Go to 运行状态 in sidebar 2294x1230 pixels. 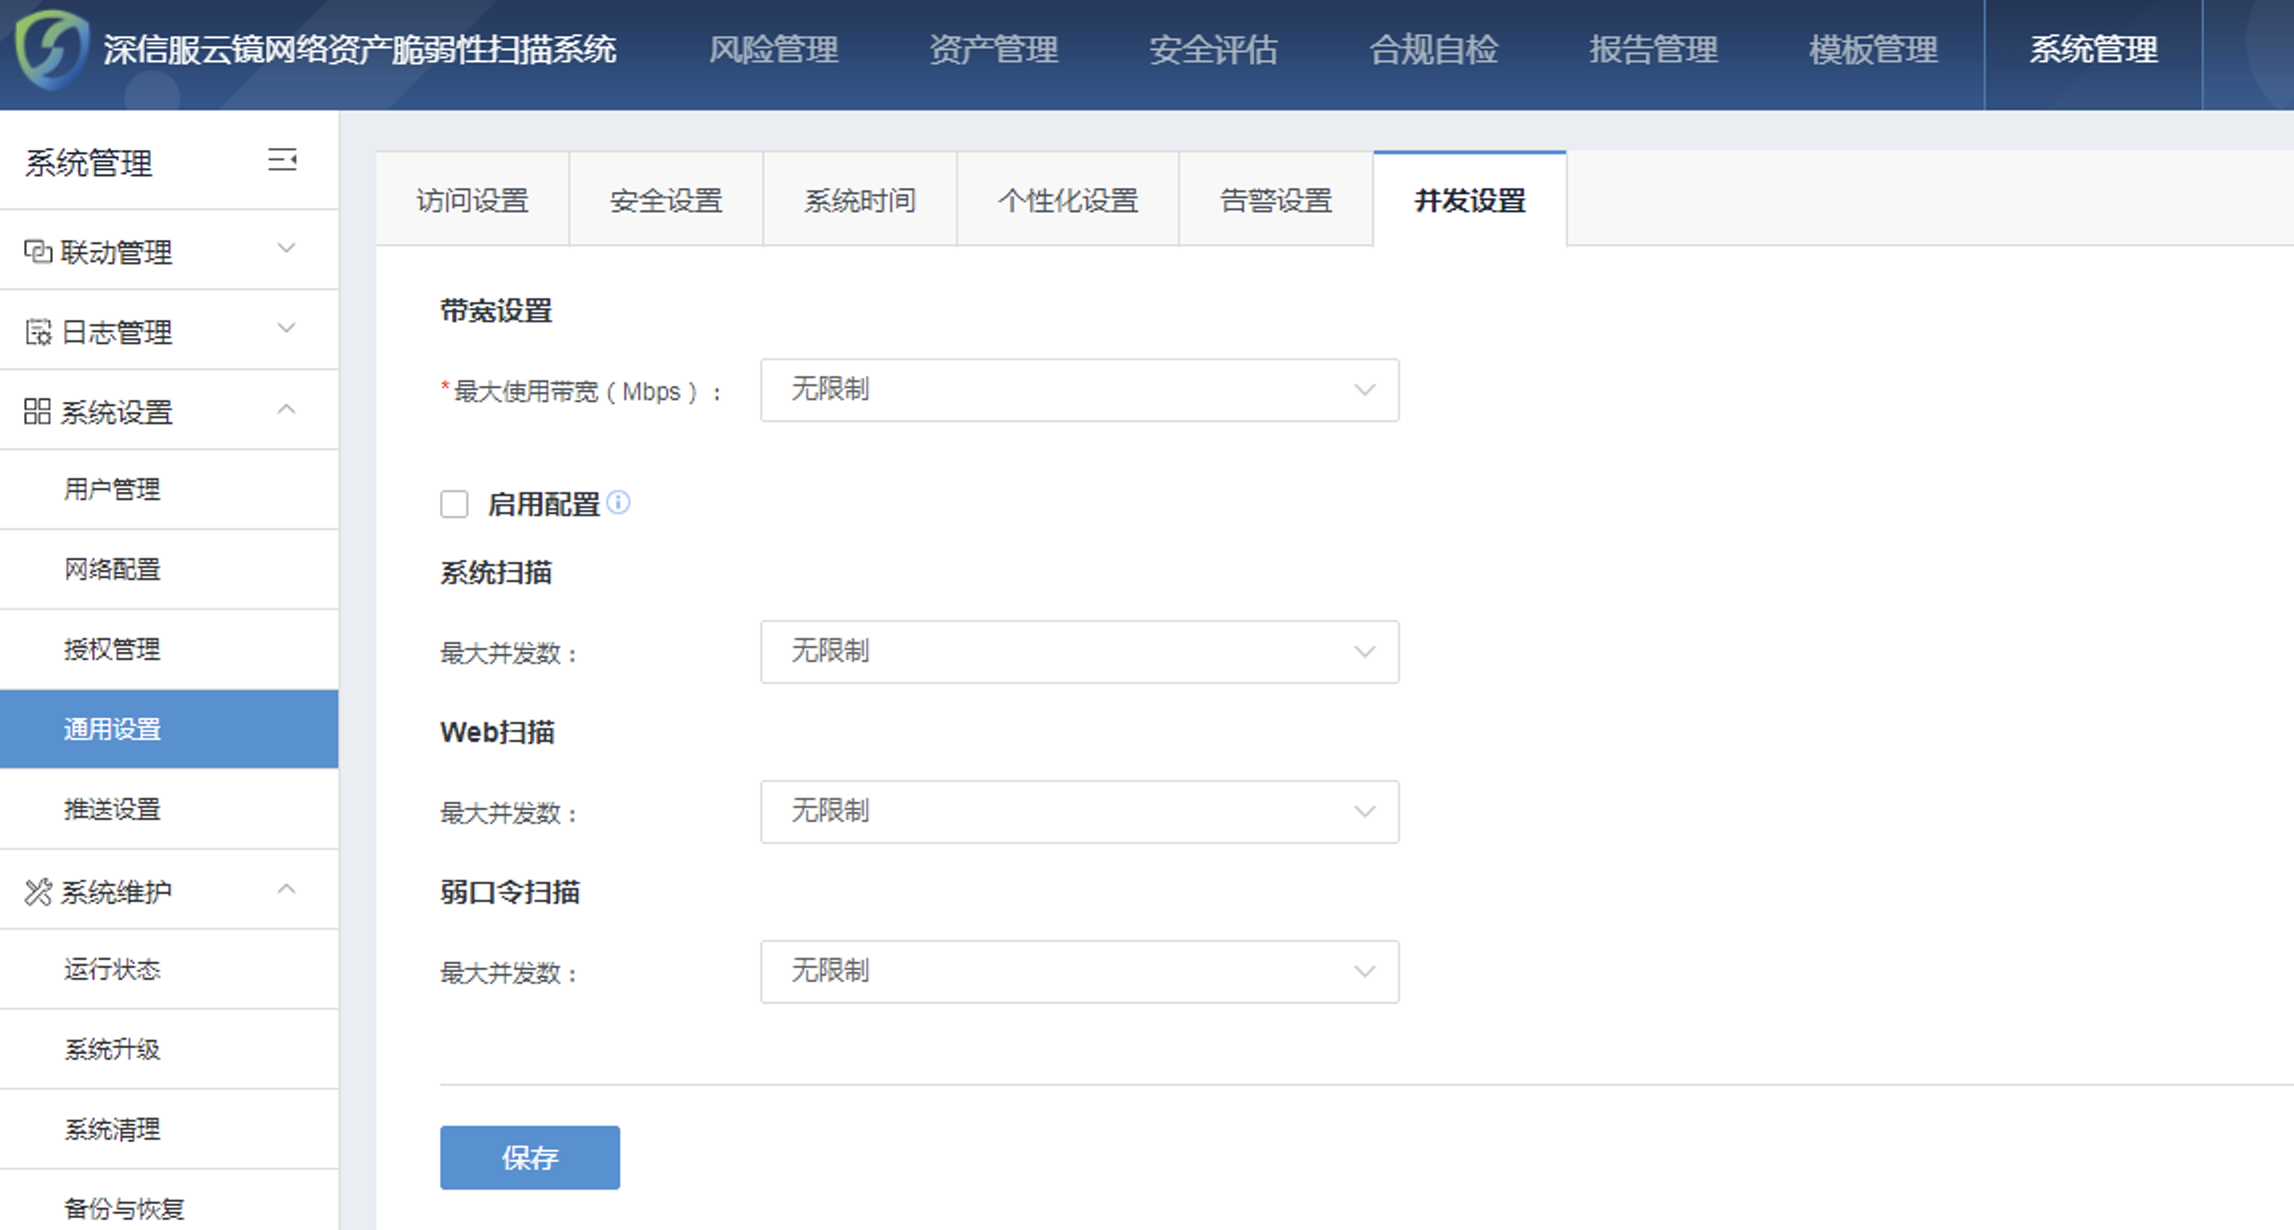tap(169, 969)
